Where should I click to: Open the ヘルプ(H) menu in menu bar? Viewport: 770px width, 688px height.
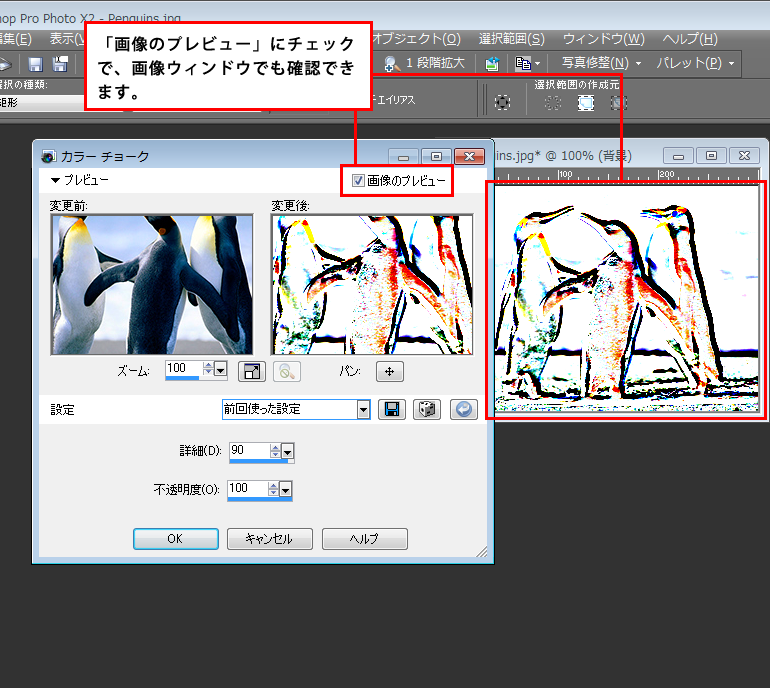[x=690, y=38]
